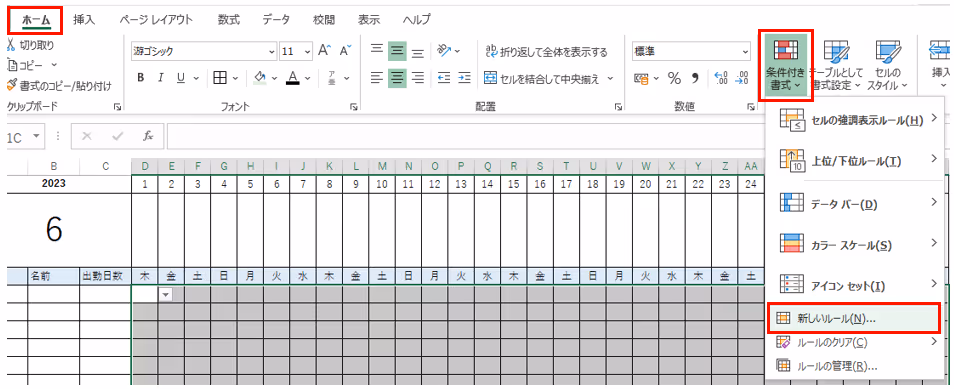
Task: Click the Copy (コピー) icon
Action: (x=12, y=65)
